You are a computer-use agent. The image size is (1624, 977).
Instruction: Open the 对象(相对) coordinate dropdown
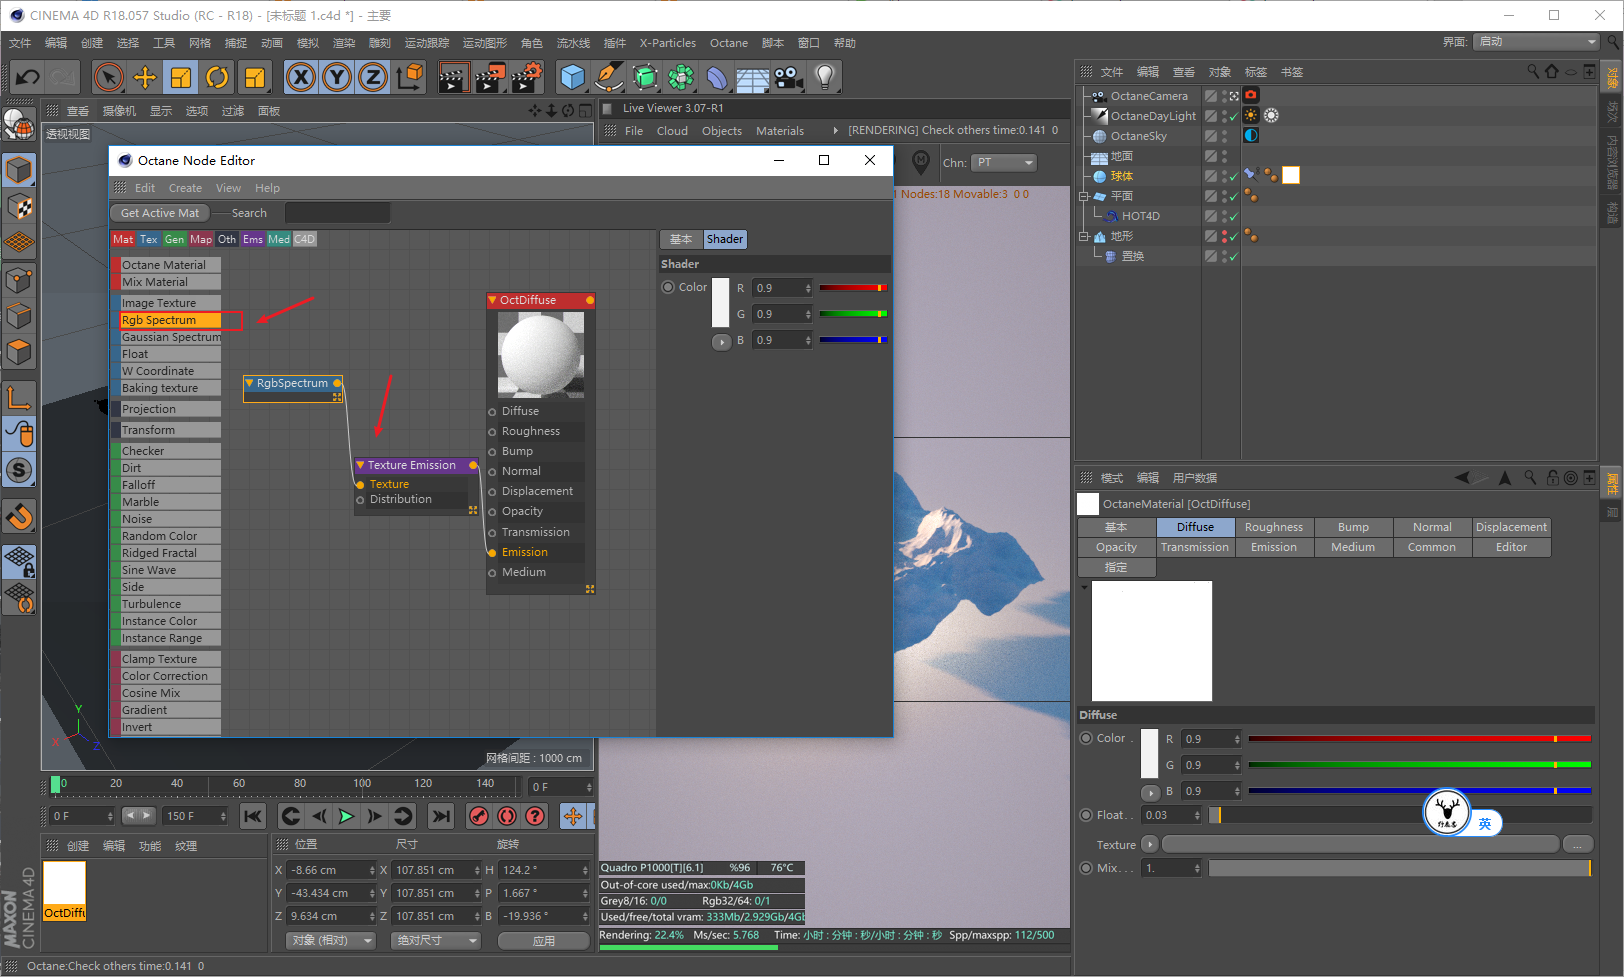click(330, 940)
